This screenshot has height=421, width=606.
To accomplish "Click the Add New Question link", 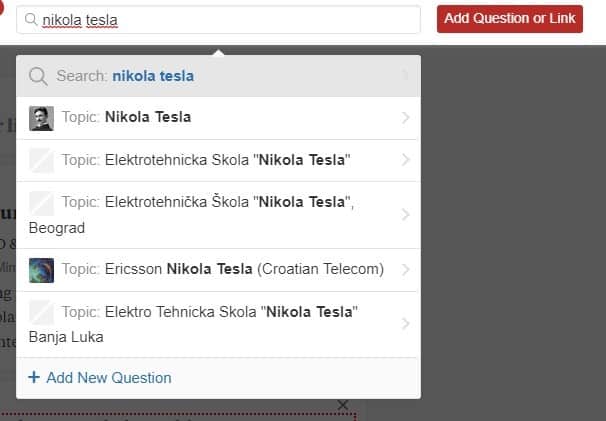I will point(109,378).
